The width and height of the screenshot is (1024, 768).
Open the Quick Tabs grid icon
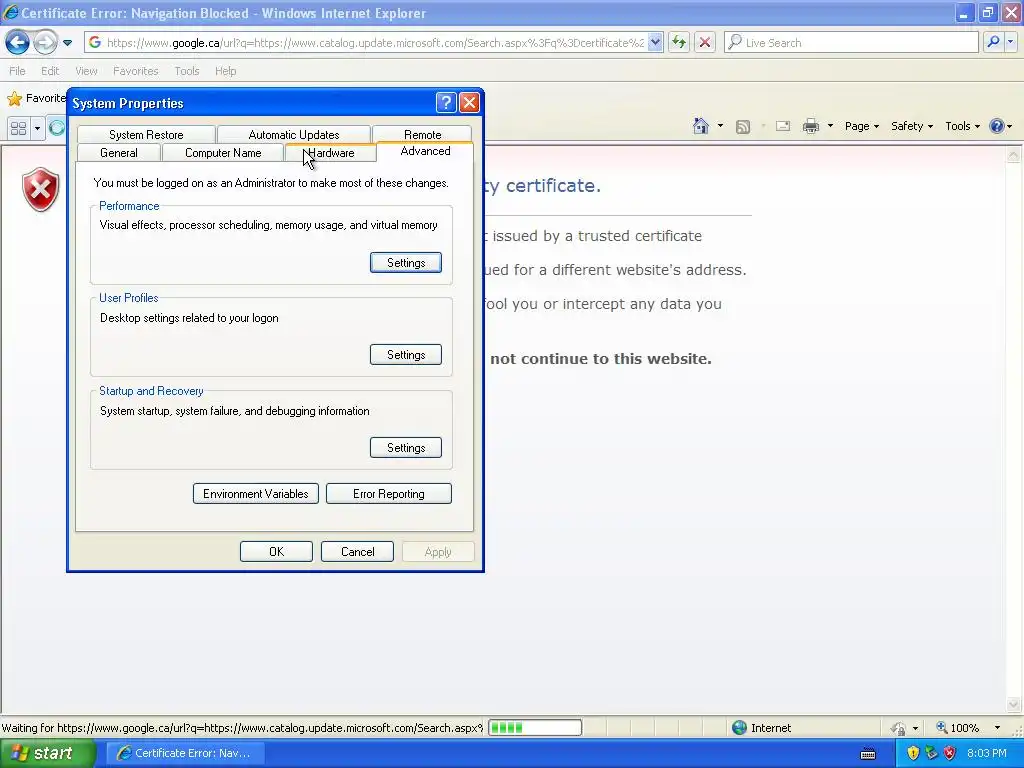[18, 128]
